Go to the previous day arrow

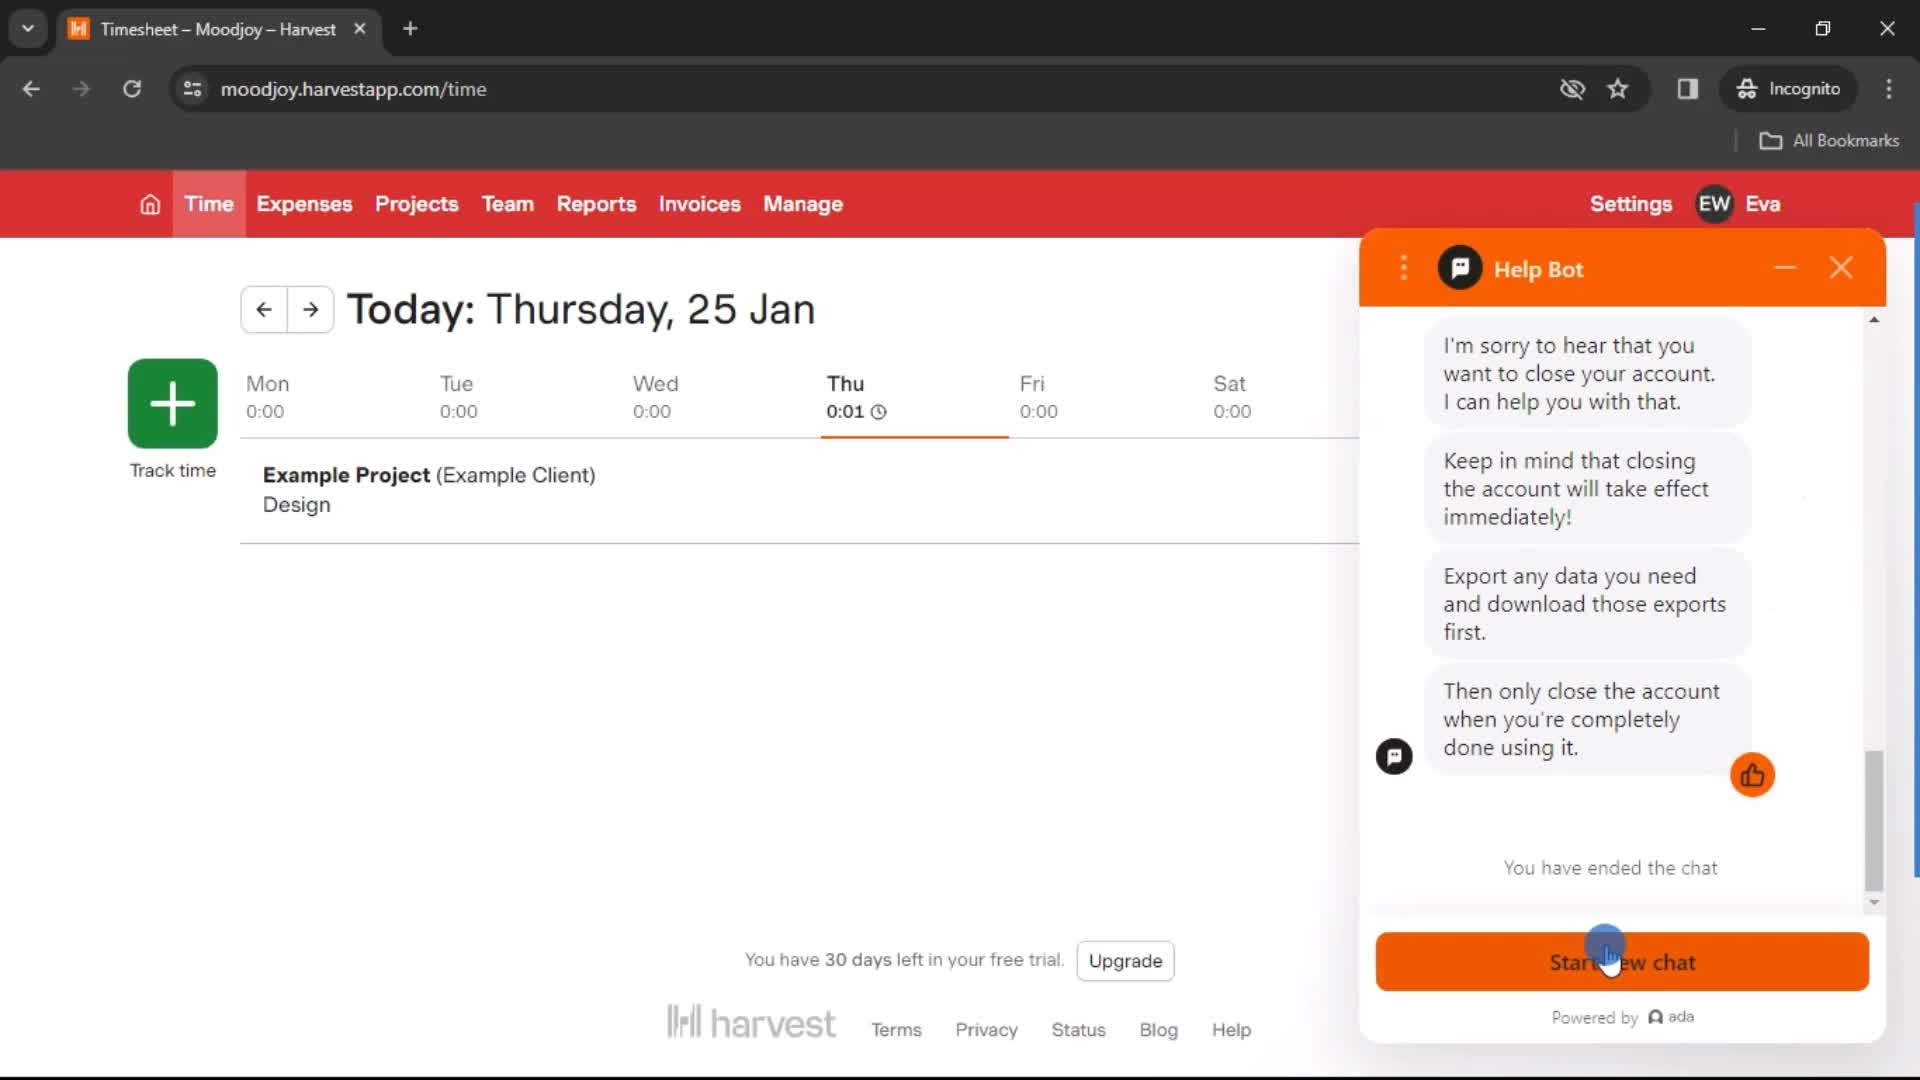click(x=264, y=309)
